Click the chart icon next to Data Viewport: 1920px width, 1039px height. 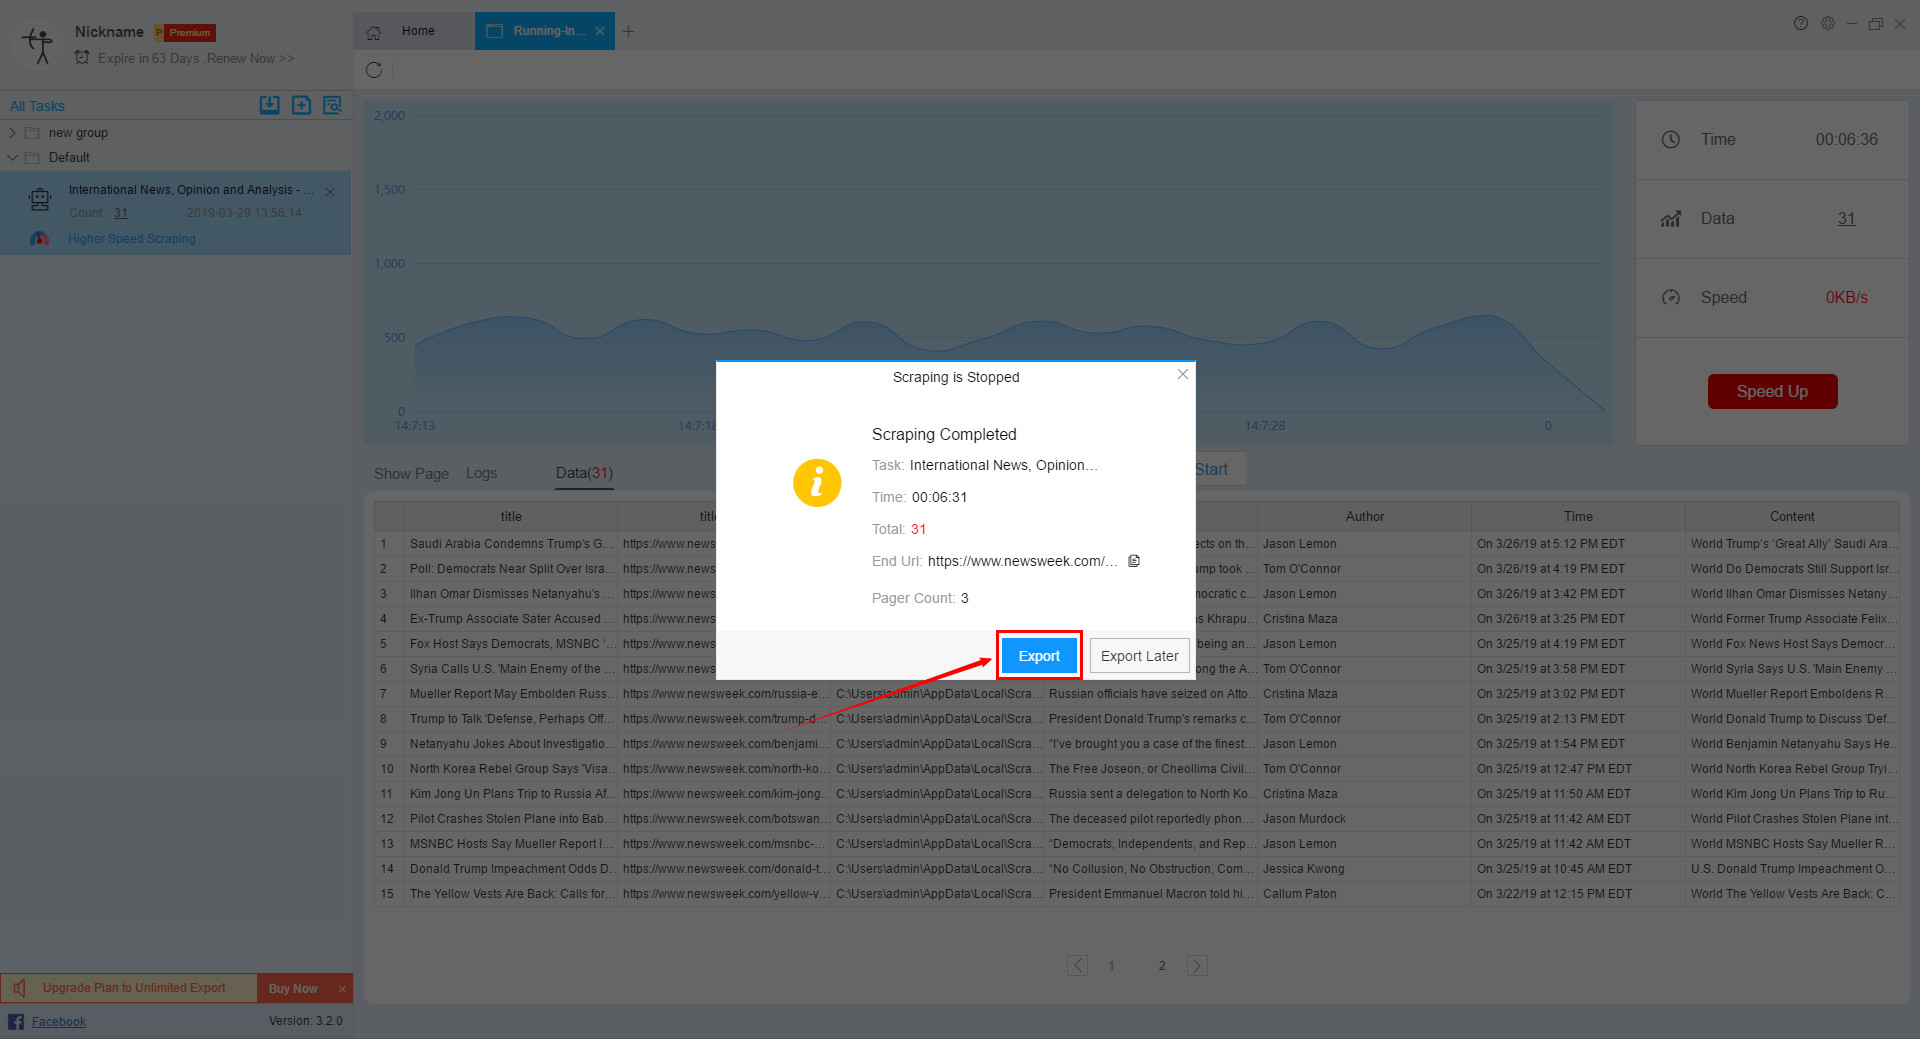1671,219
